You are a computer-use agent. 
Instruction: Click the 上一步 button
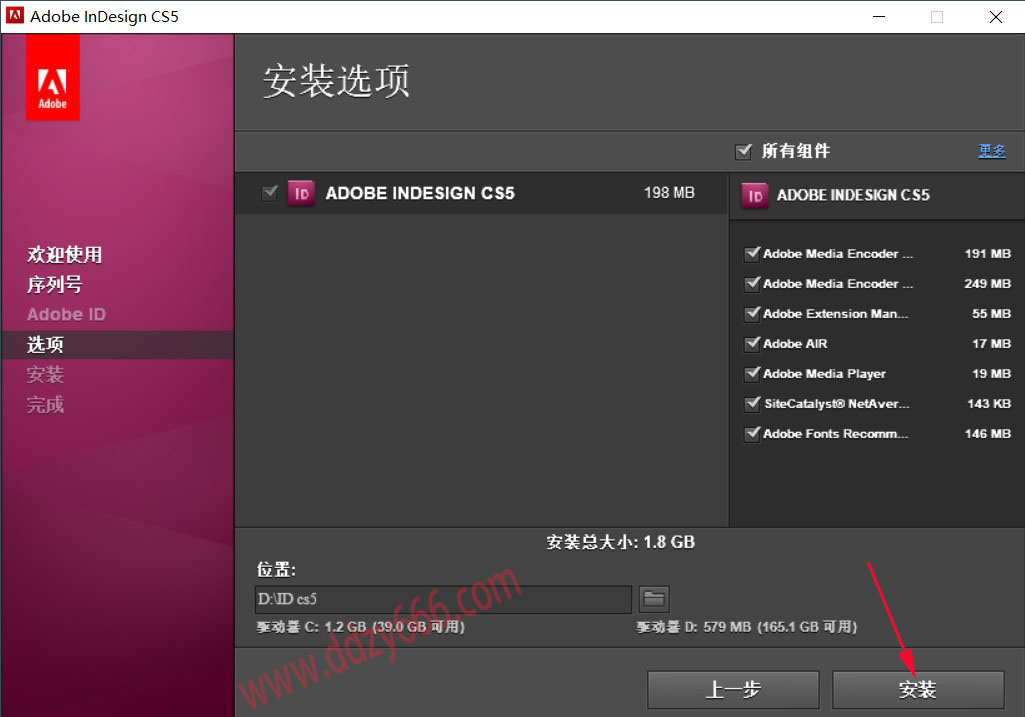[x=733, y=690]
